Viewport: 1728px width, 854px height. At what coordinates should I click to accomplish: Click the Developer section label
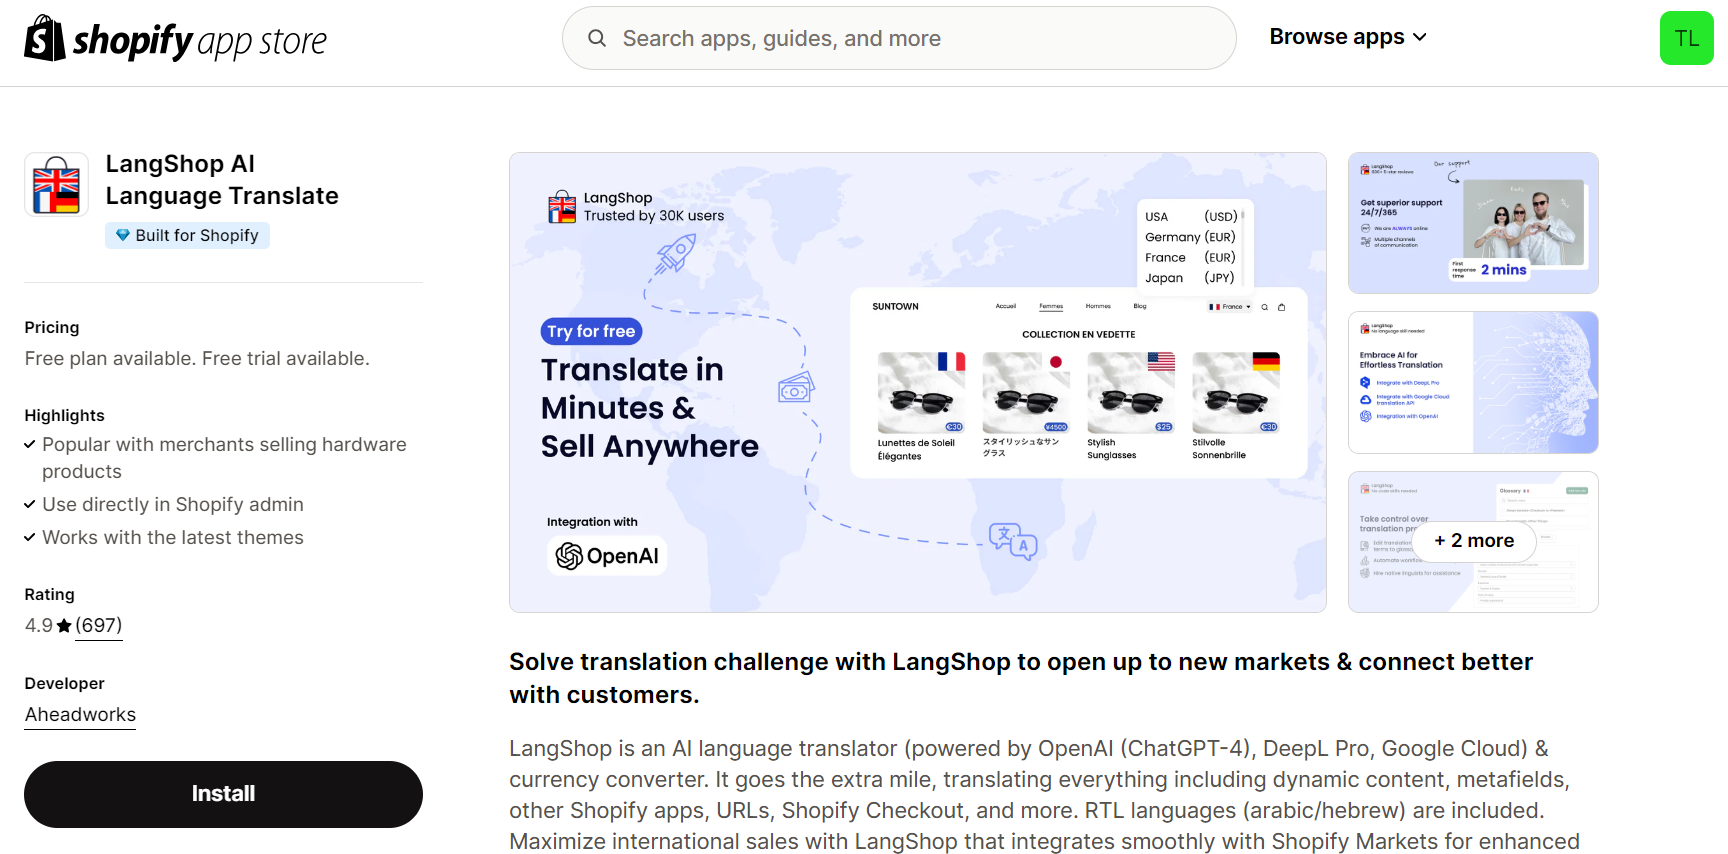pyautogui.click(x=65, y=683)
